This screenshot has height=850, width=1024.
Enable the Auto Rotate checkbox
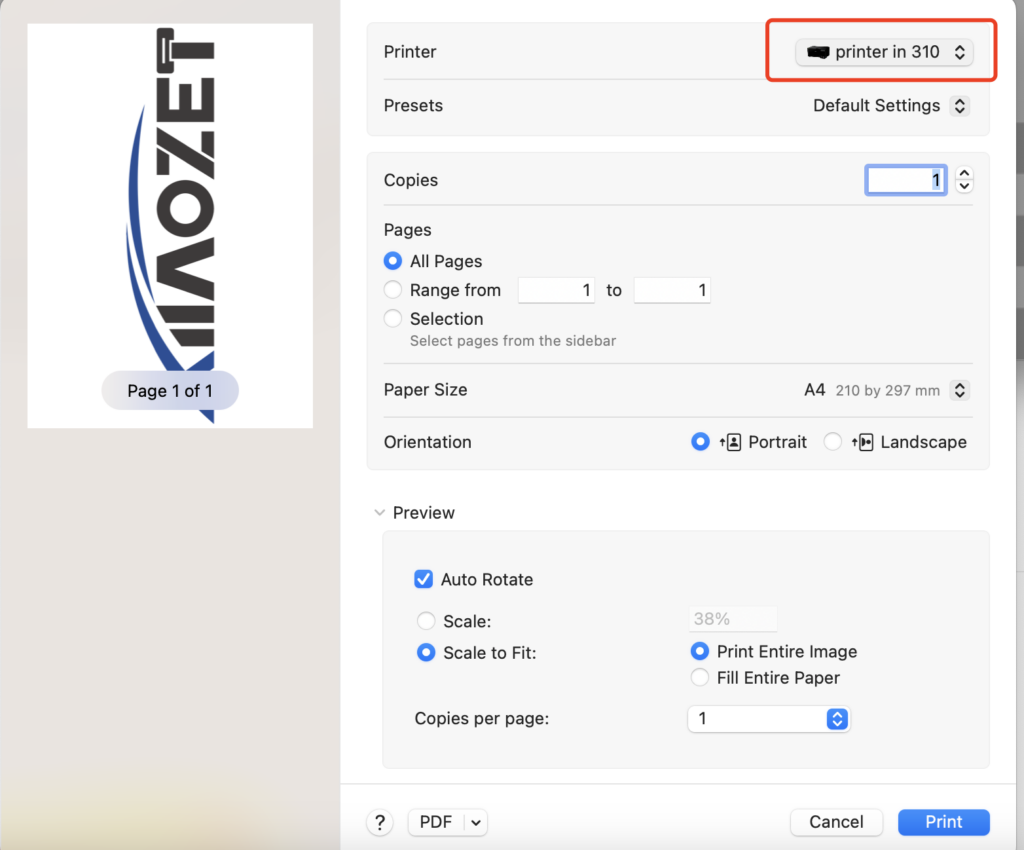pos(424,579)
